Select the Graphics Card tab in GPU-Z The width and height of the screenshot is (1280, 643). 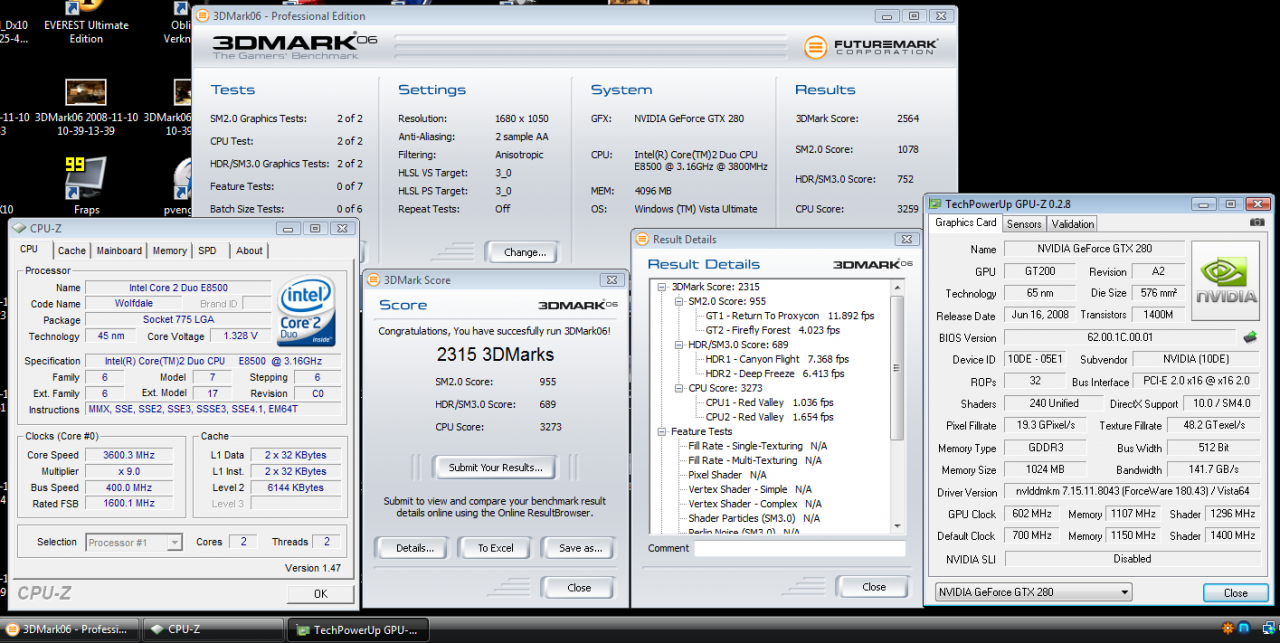[x=966, y=222]
